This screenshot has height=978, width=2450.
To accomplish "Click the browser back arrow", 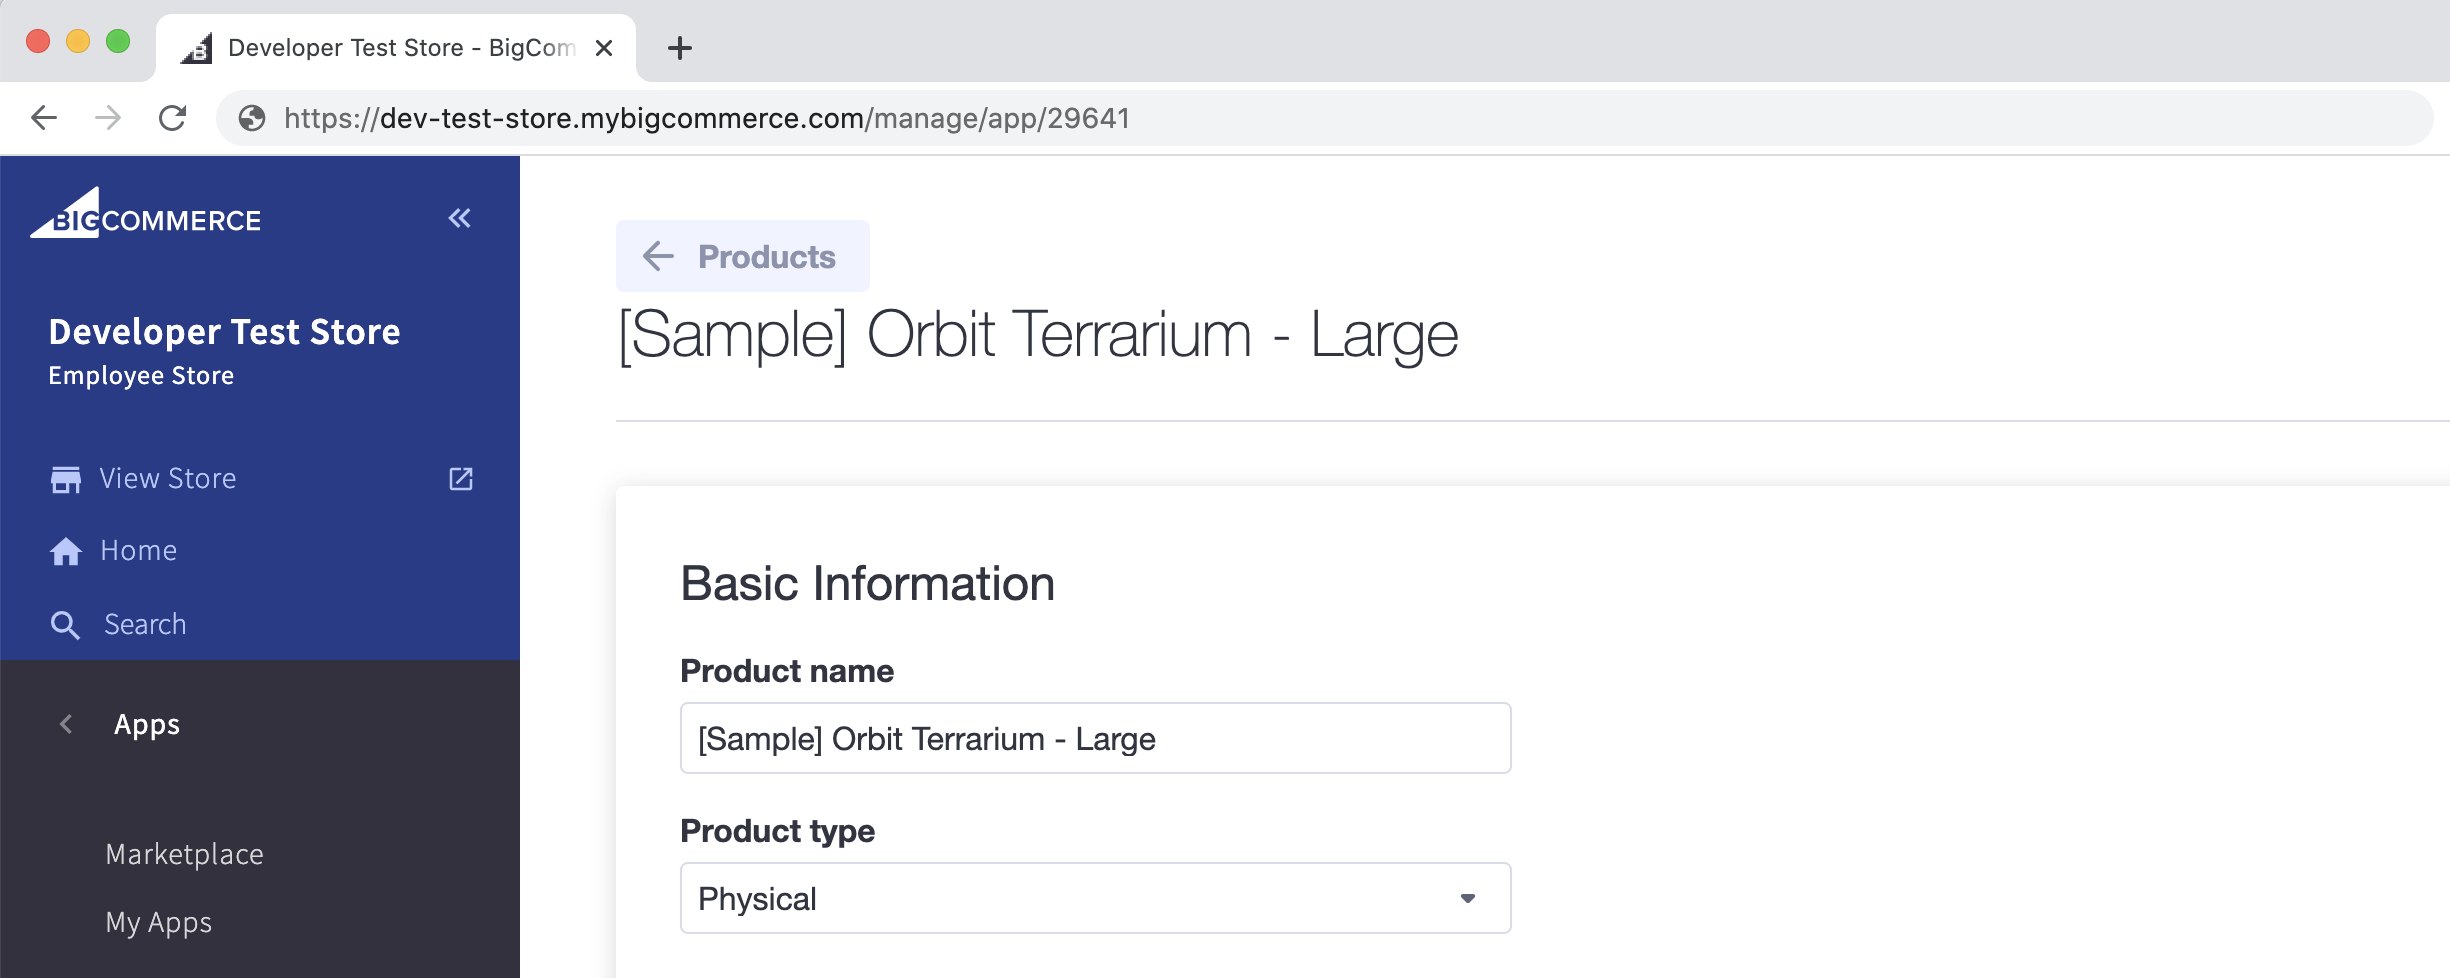I will coord(44,117).
